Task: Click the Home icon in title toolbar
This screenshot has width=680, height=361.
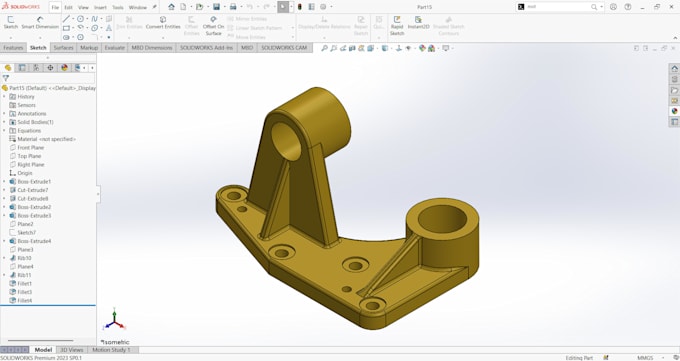Action: [x=171, y=7]
